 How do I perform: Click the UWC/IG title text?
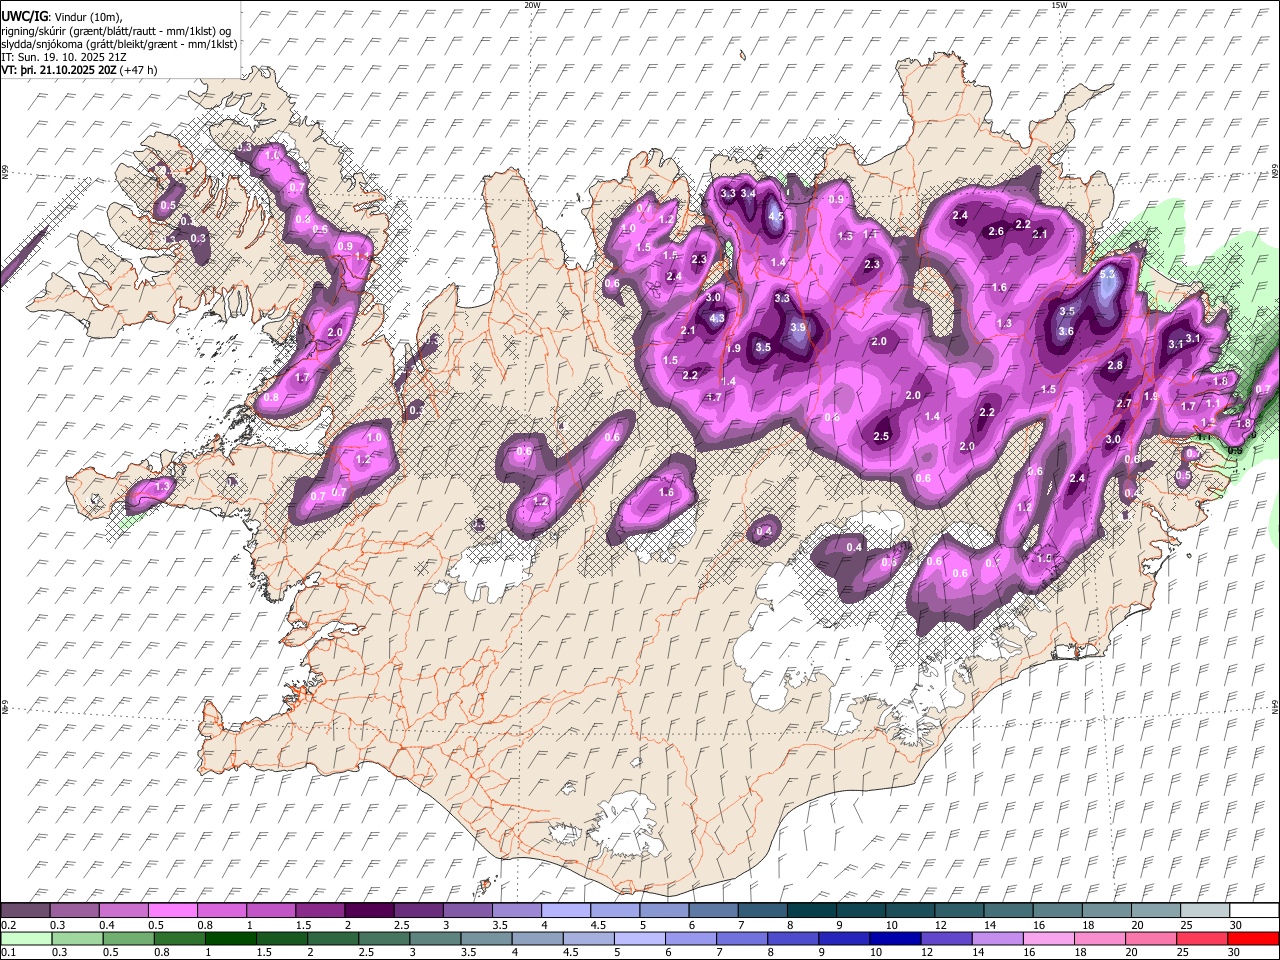[x=24, y=16]
